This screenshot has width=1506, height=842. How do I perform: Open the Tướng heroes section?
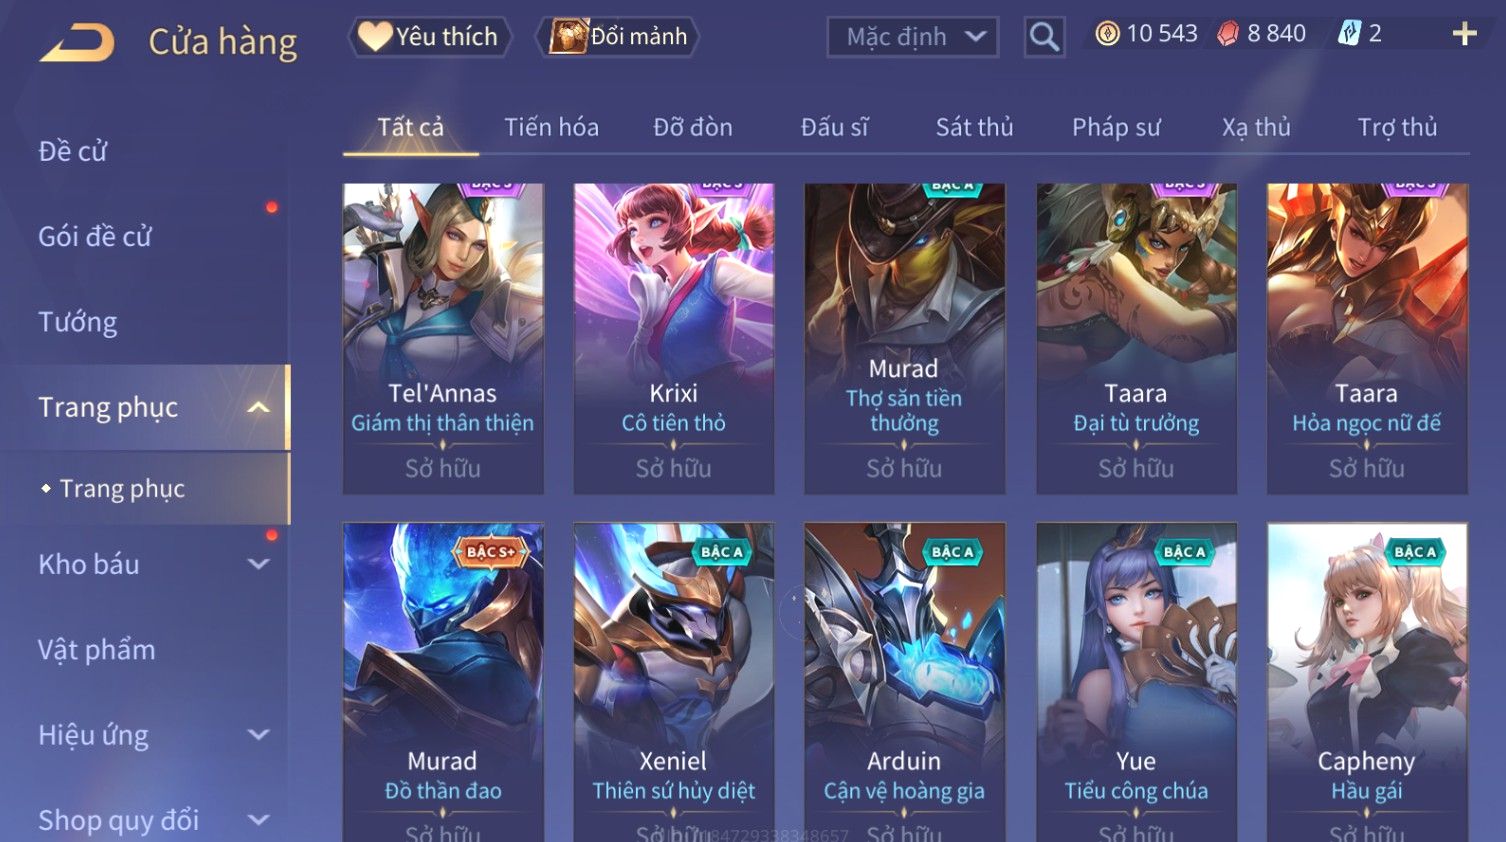pos(78,322)
